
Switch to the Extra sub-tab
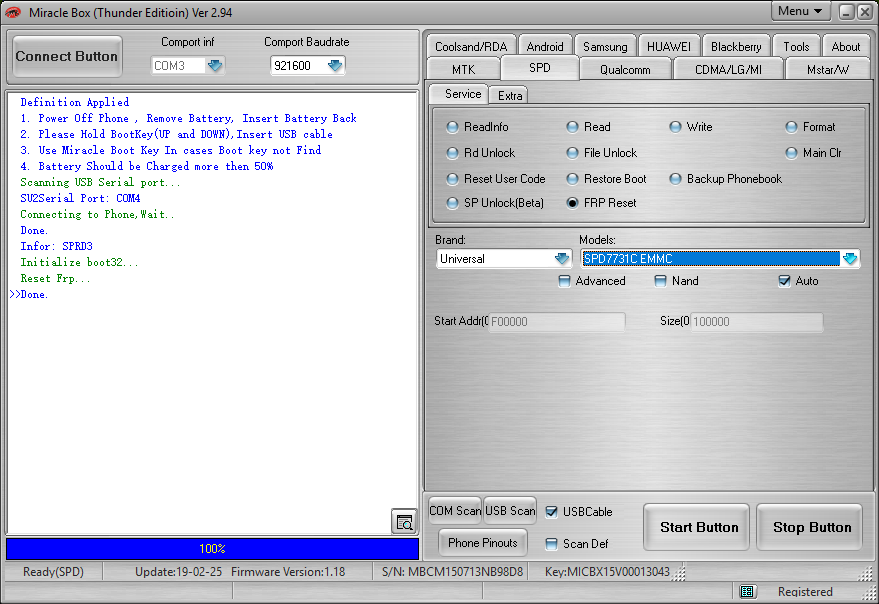[509, 96]
